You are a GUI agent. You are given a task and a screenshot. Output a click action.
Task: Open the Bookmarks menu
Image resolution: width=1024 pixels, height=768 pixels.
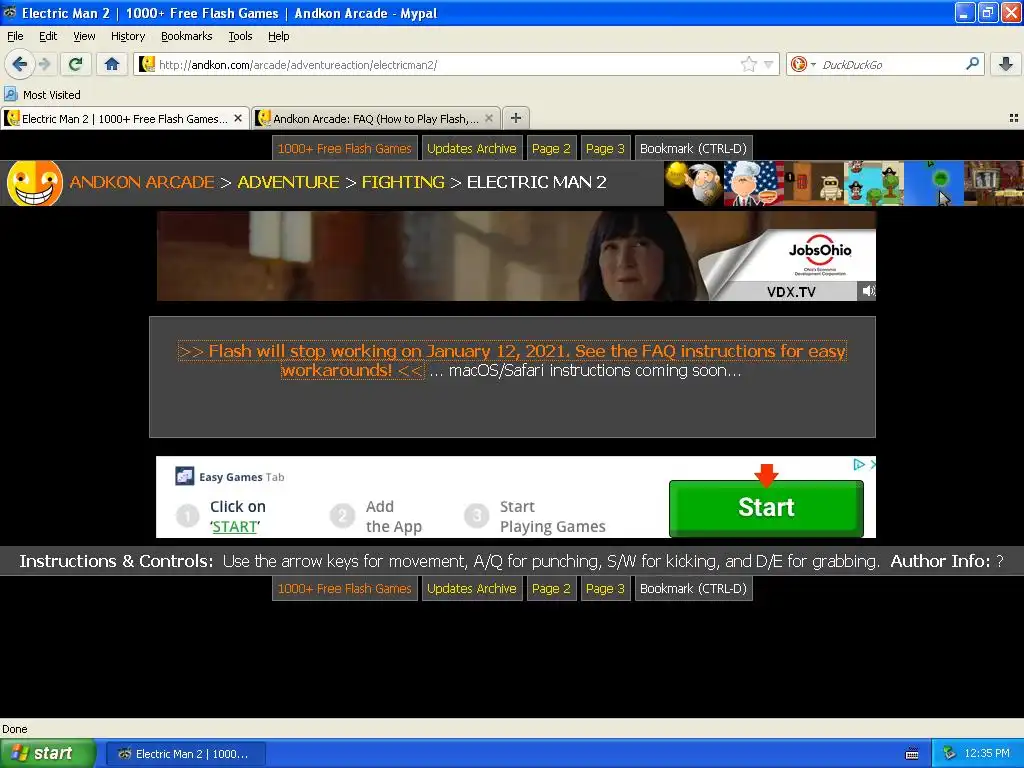(x=186, y=36)
